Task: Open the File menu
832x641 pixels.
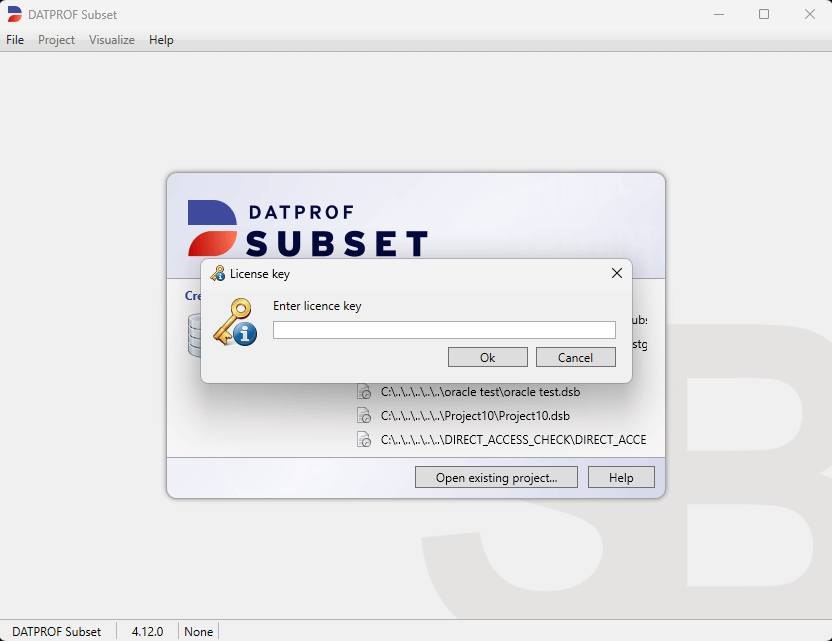Action: 15,40
